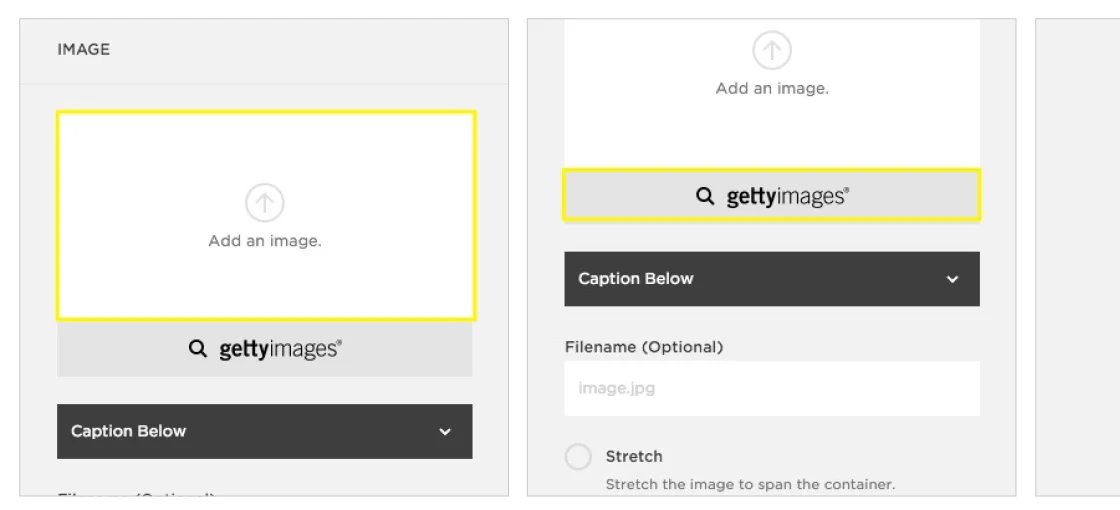Click the left panel gettyimages search button

265,349
